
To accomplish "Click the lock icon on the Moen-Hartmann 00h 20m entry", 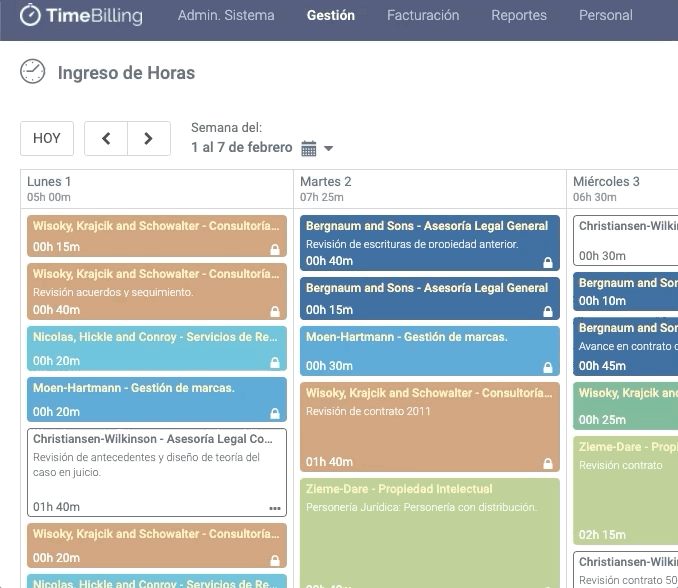I will pos(275,413).
